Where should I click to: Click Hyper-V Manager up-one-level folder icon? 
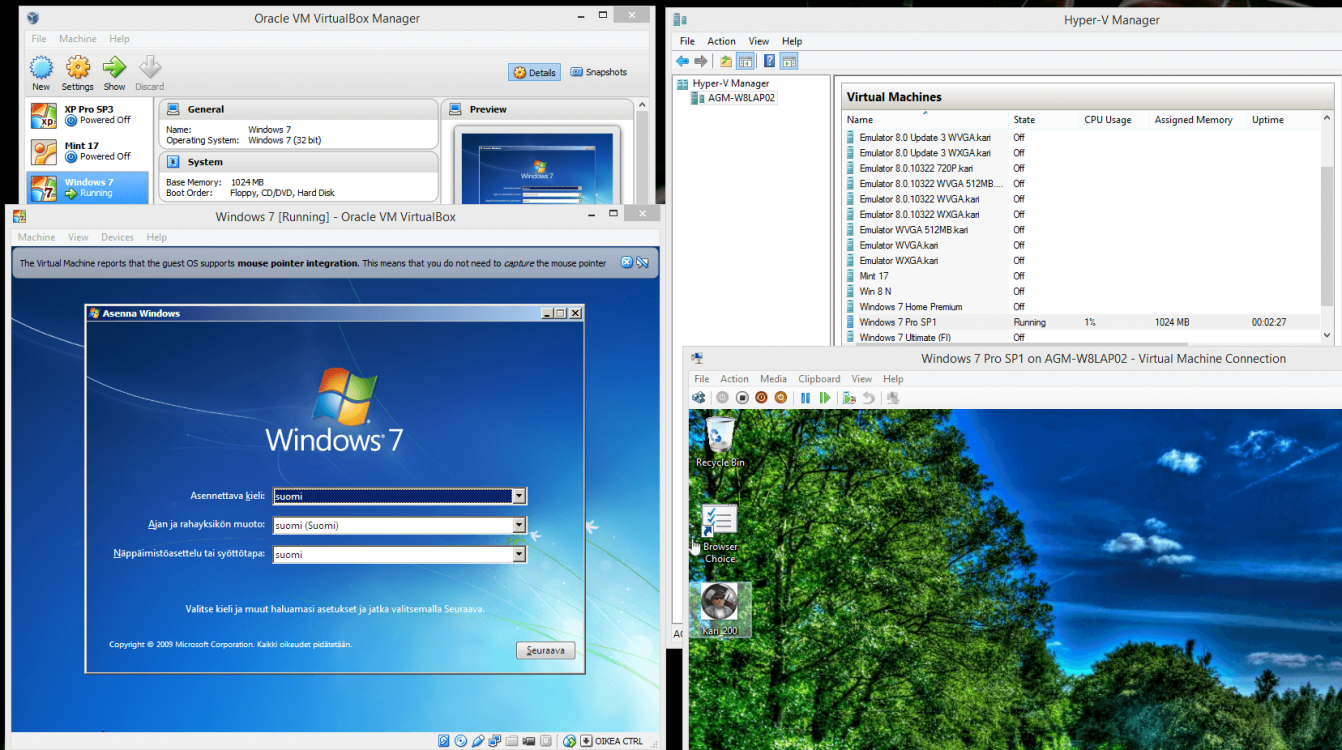[x=726, y=61]
